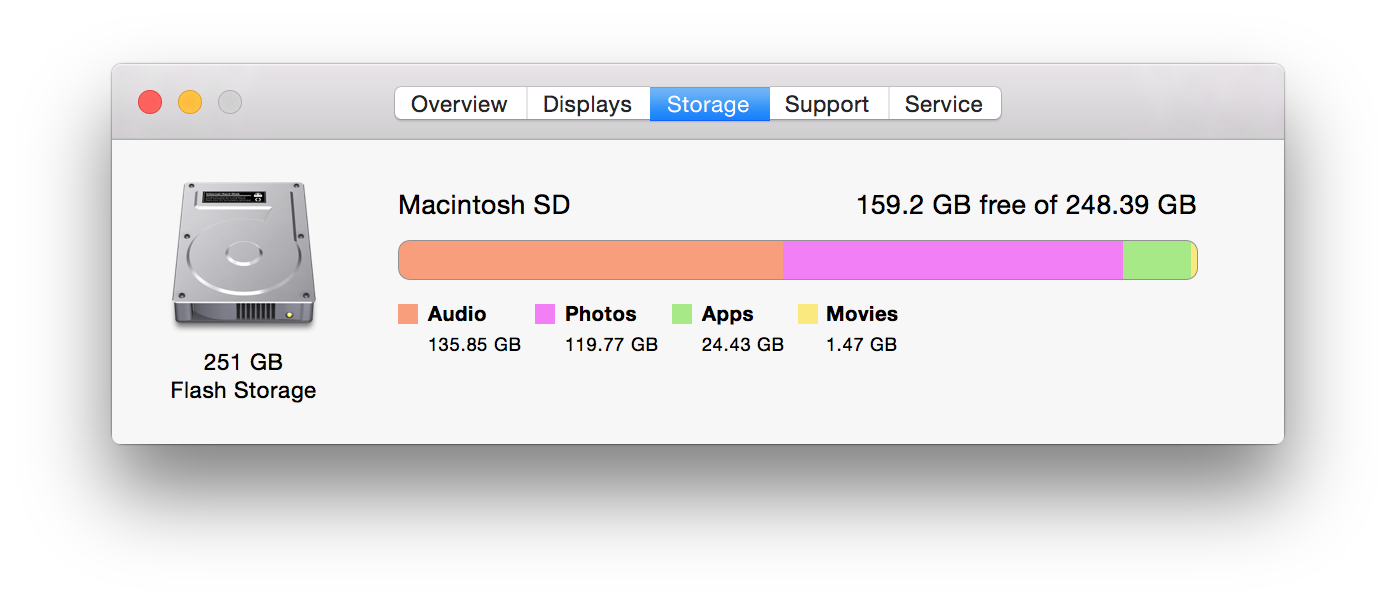Click the pink Photos segment of storage bar

(952, 260)
